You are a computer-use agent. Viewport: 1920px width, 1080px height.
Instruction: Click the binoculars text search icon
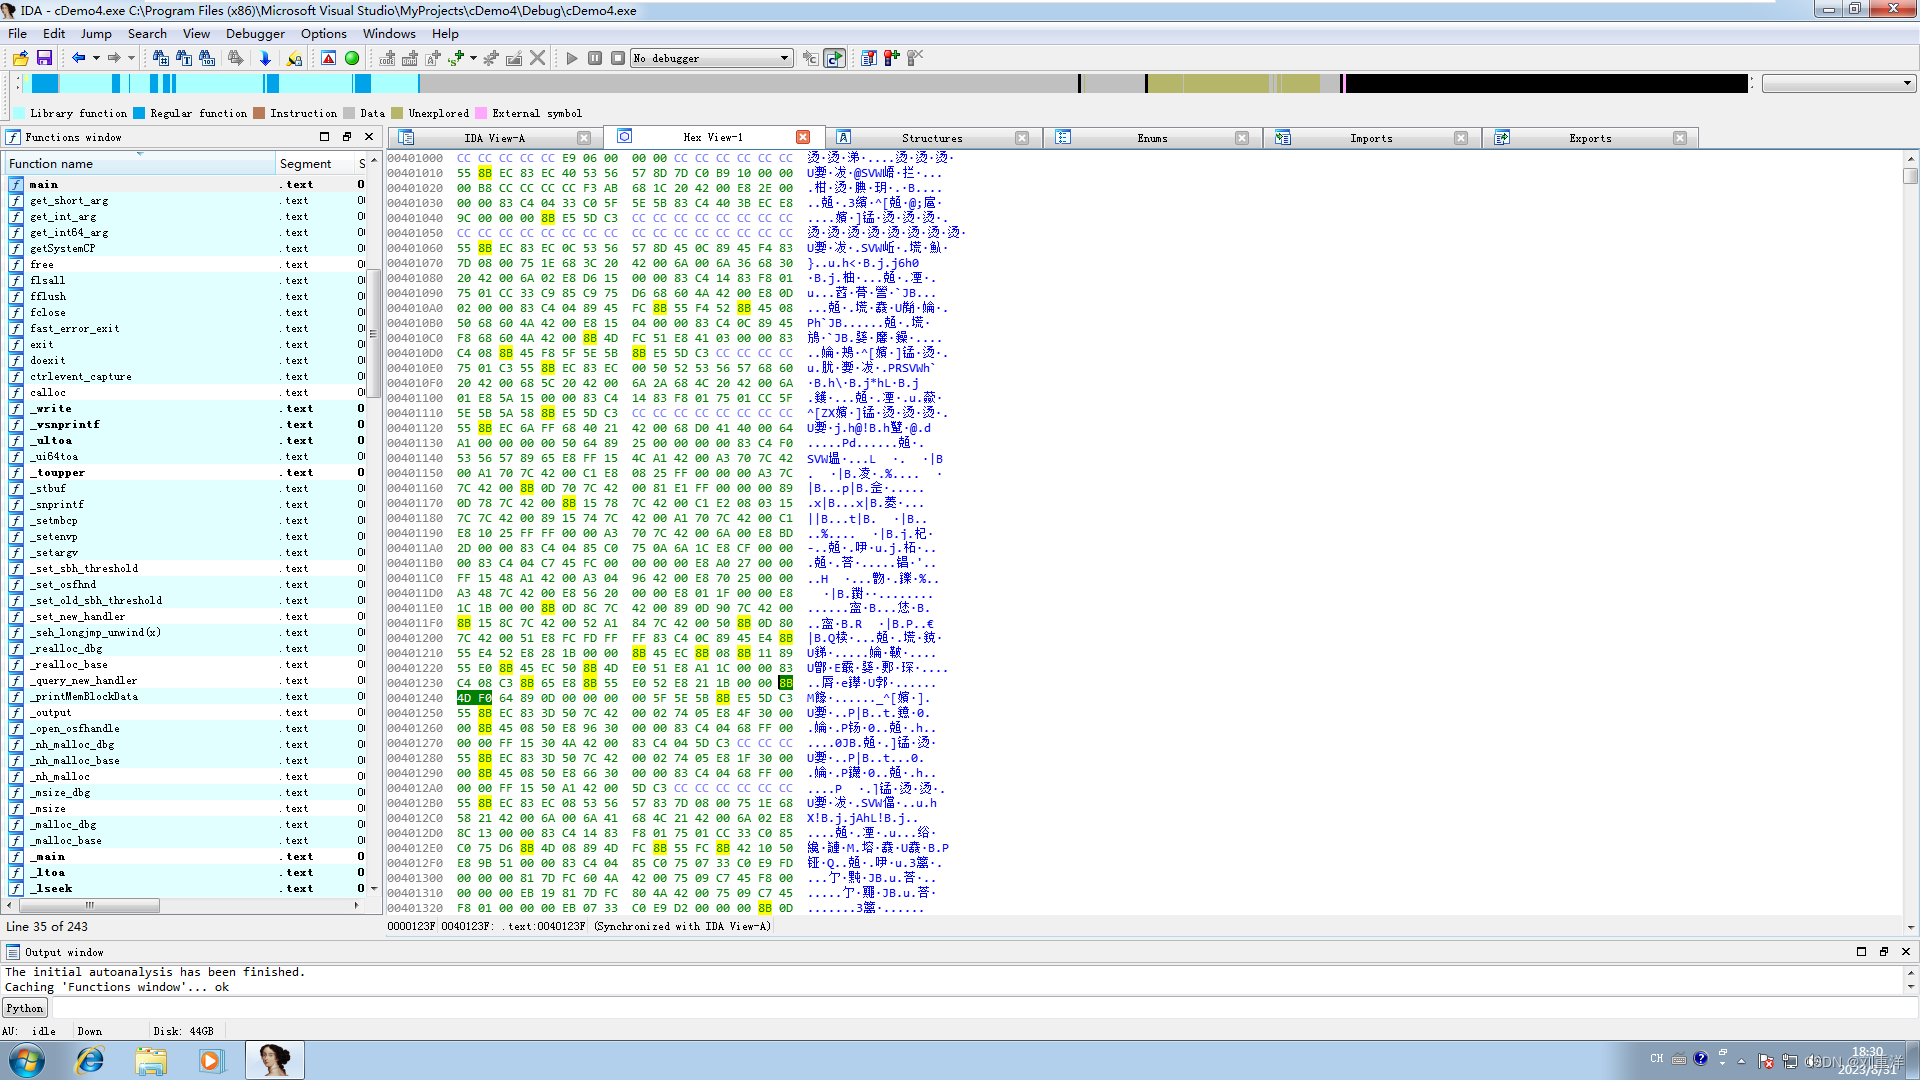click(x=183, y=58)
